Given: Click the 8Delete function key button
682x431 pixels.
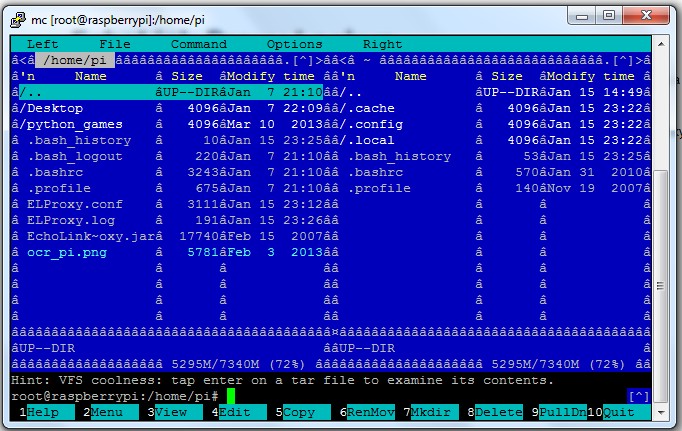Looking at the screenshot, I should (495, 412).
